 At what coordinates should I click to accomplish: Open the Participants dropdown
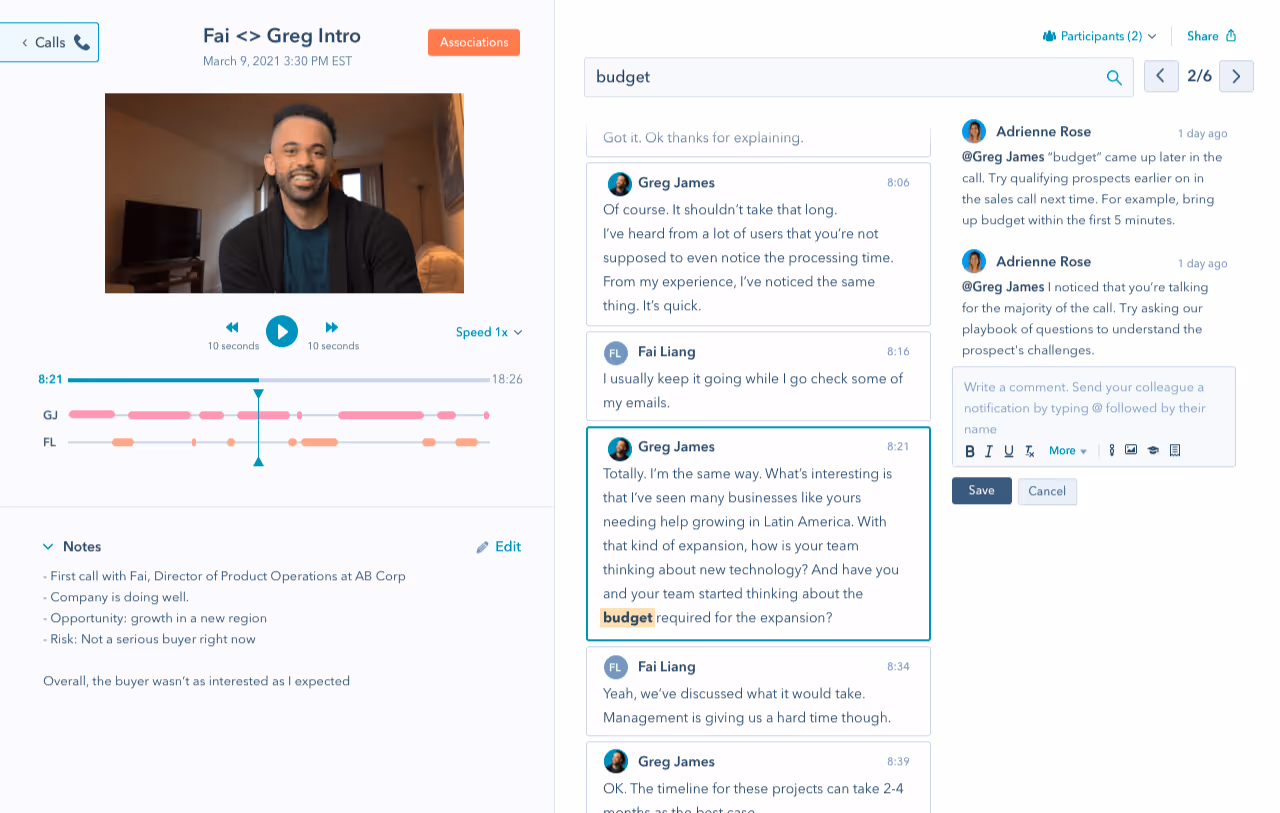[1098, 36]
